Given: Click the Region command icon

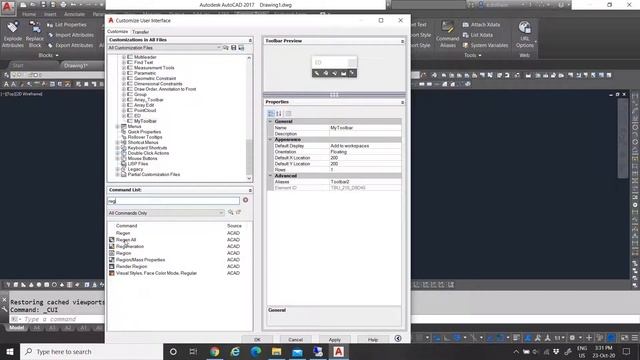Looking at the screenshot, I should pos(112,253).
